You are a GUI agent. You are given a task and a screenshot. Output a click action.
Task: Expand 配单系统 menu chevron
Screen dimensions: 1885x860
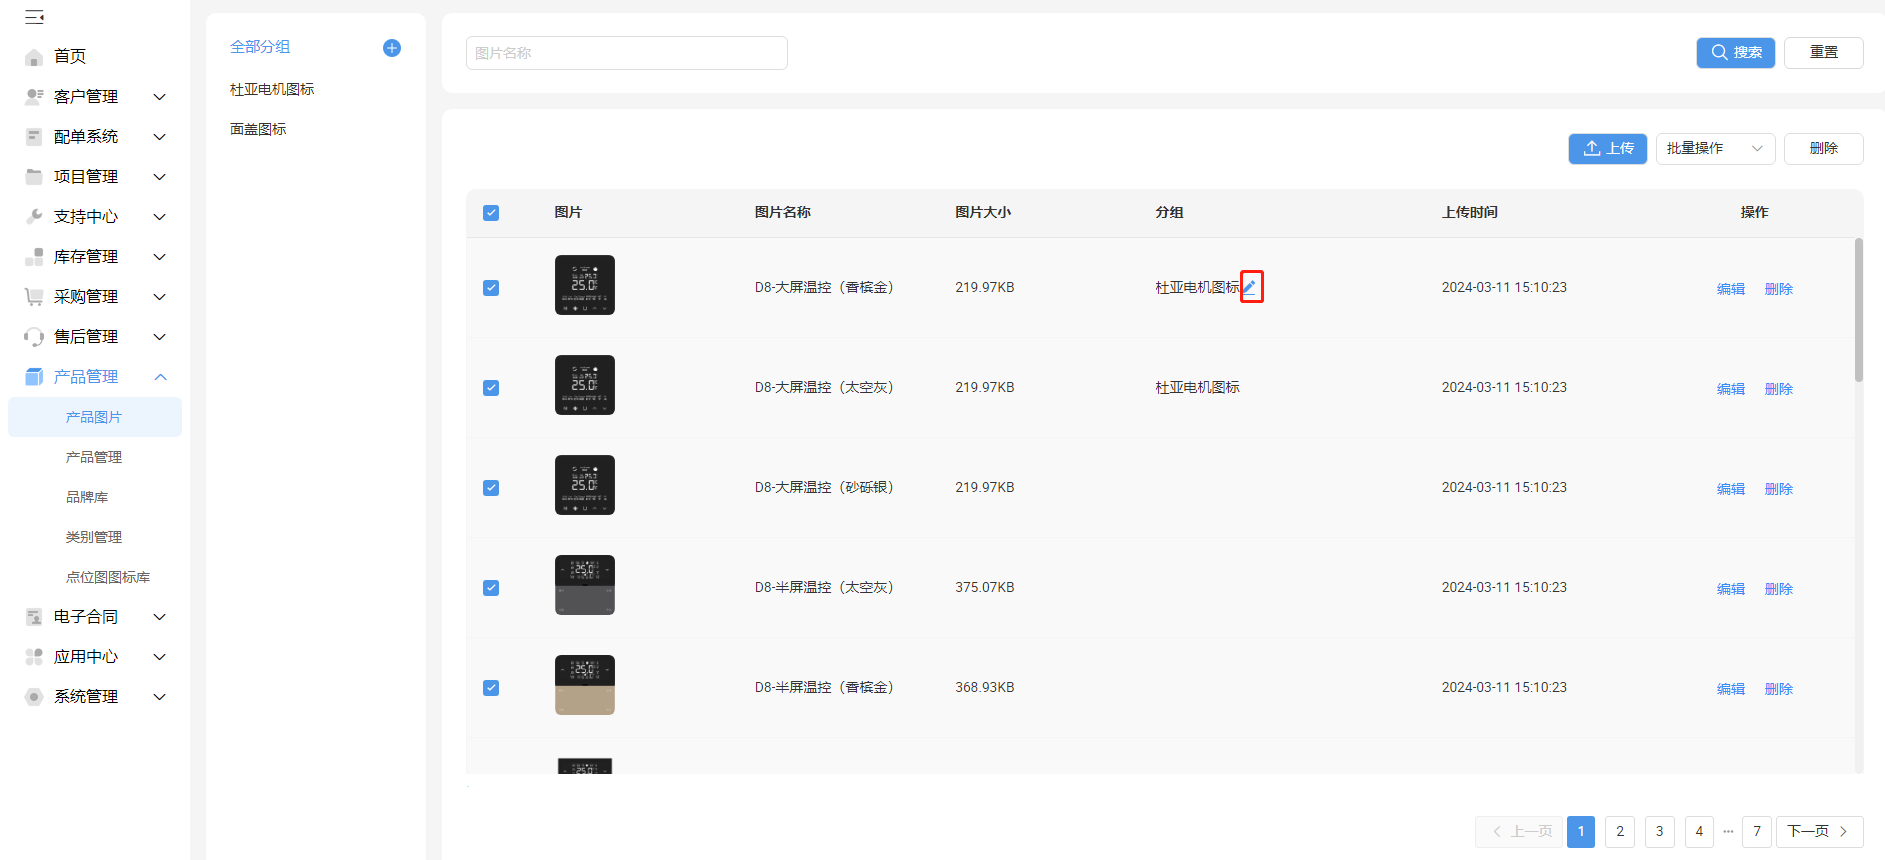159,137
